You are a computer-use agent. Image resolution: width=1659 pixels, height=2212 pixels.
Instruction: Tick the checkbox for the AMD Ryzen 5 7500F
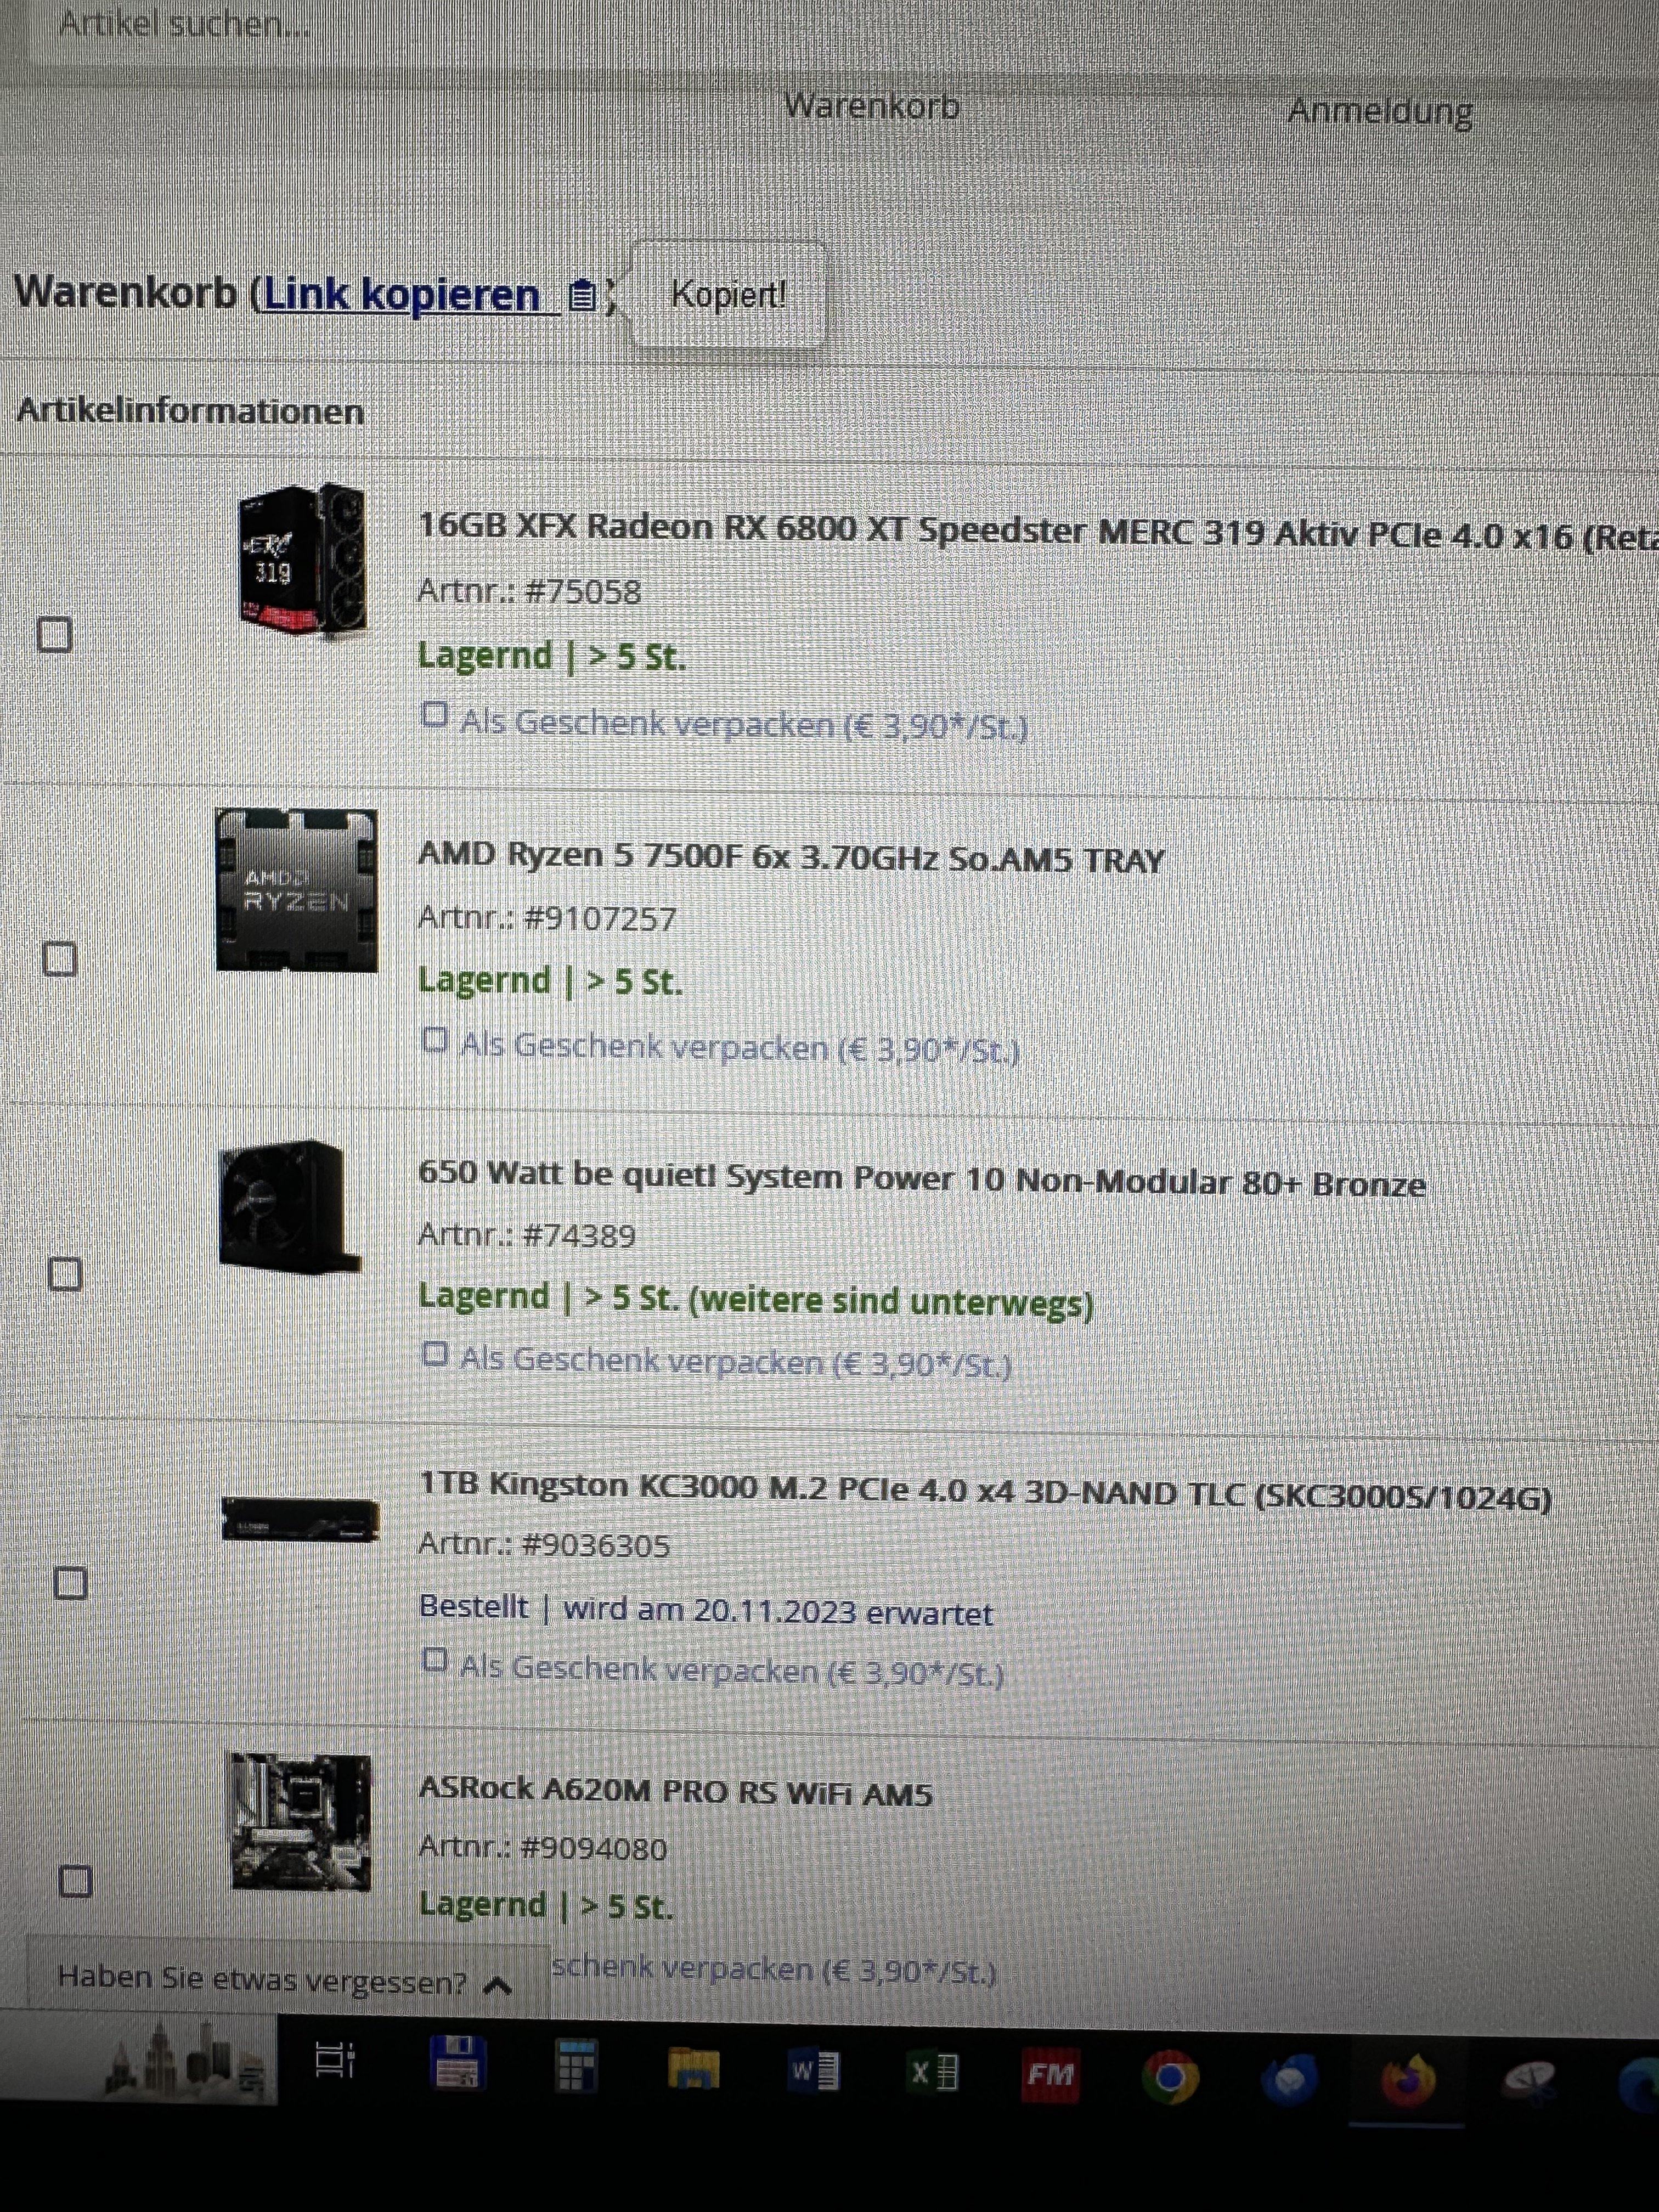point(60,958)
